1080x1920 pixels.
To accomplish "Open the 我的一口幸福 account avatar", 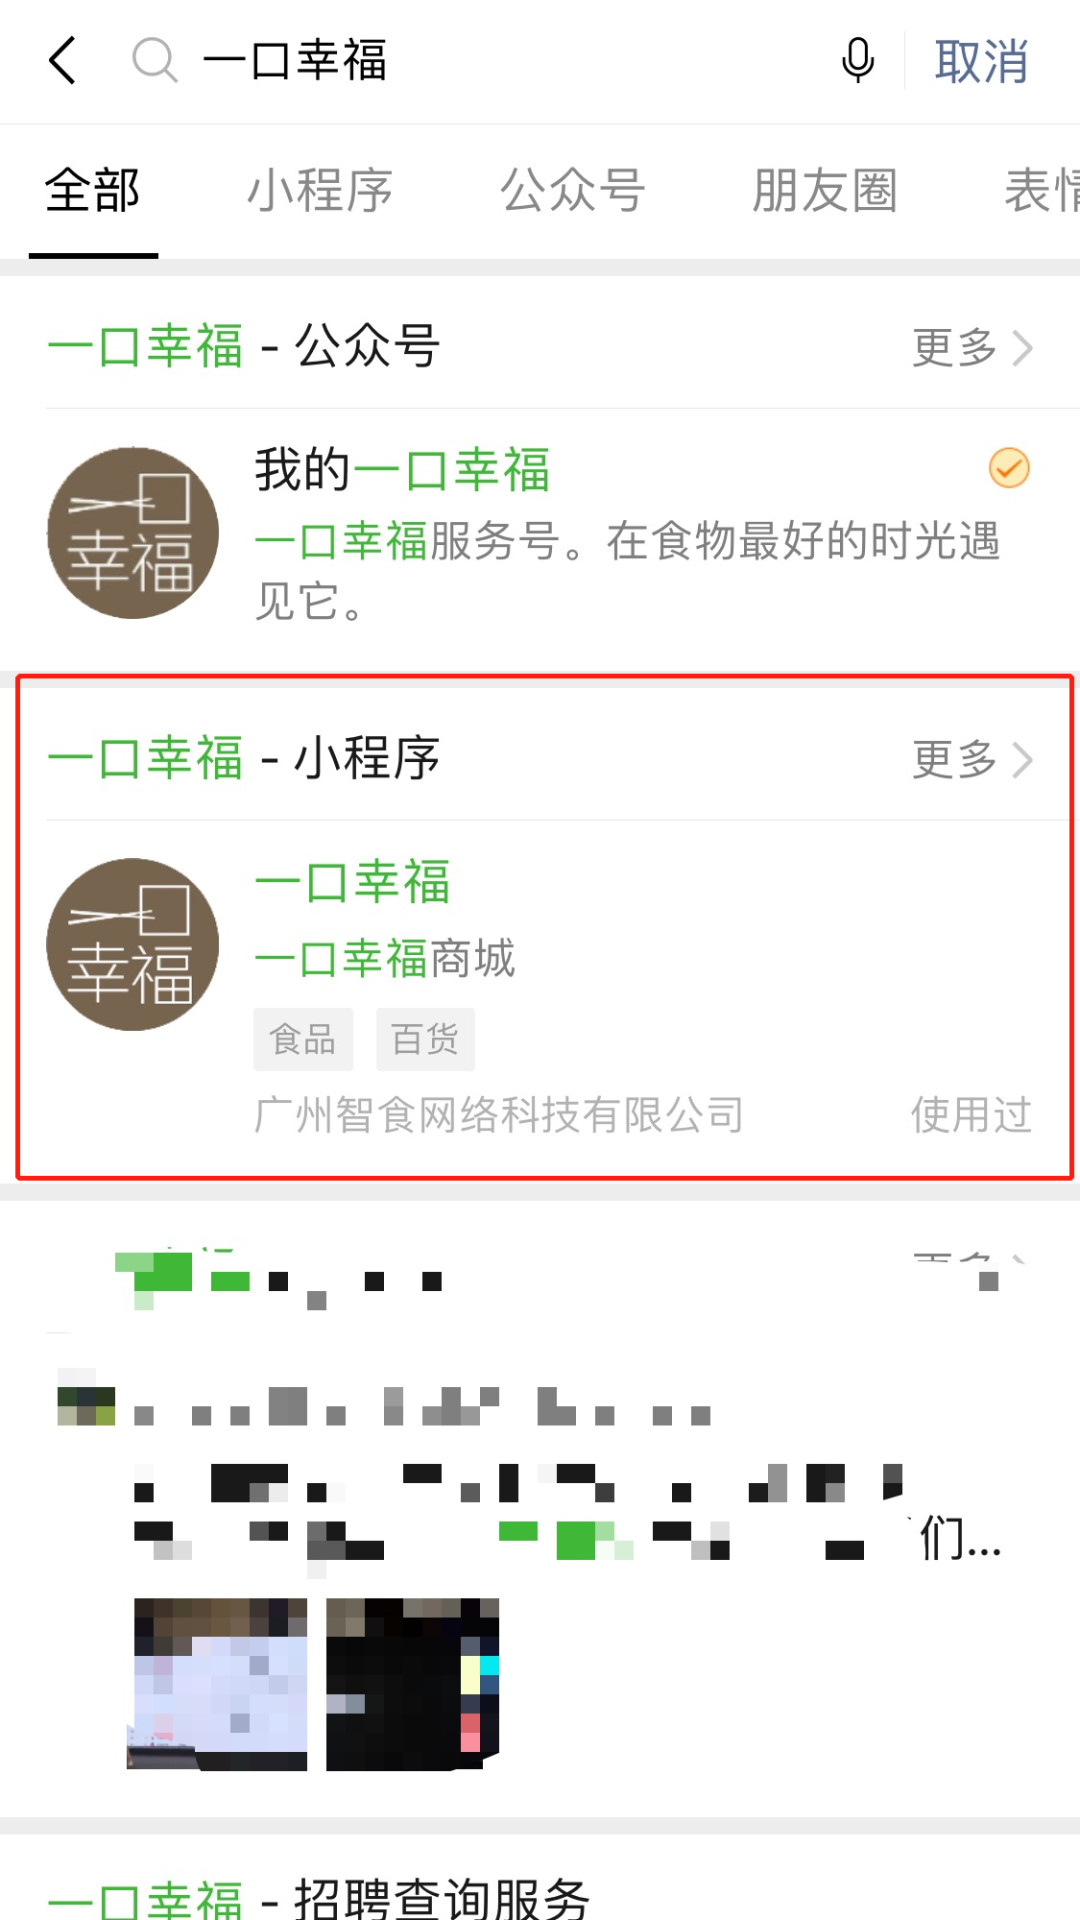I will click(x=133, y=533).
